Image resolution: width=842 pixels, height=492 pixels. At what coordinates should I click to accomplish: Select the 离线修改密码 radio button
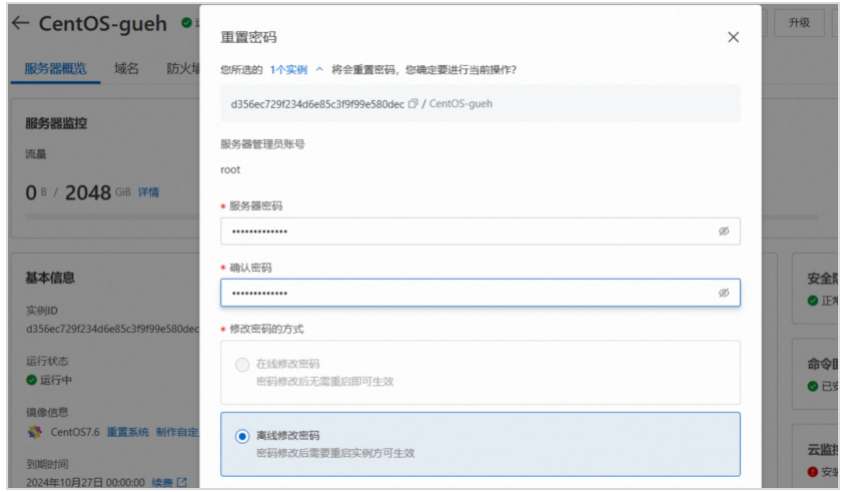[241, 436]
